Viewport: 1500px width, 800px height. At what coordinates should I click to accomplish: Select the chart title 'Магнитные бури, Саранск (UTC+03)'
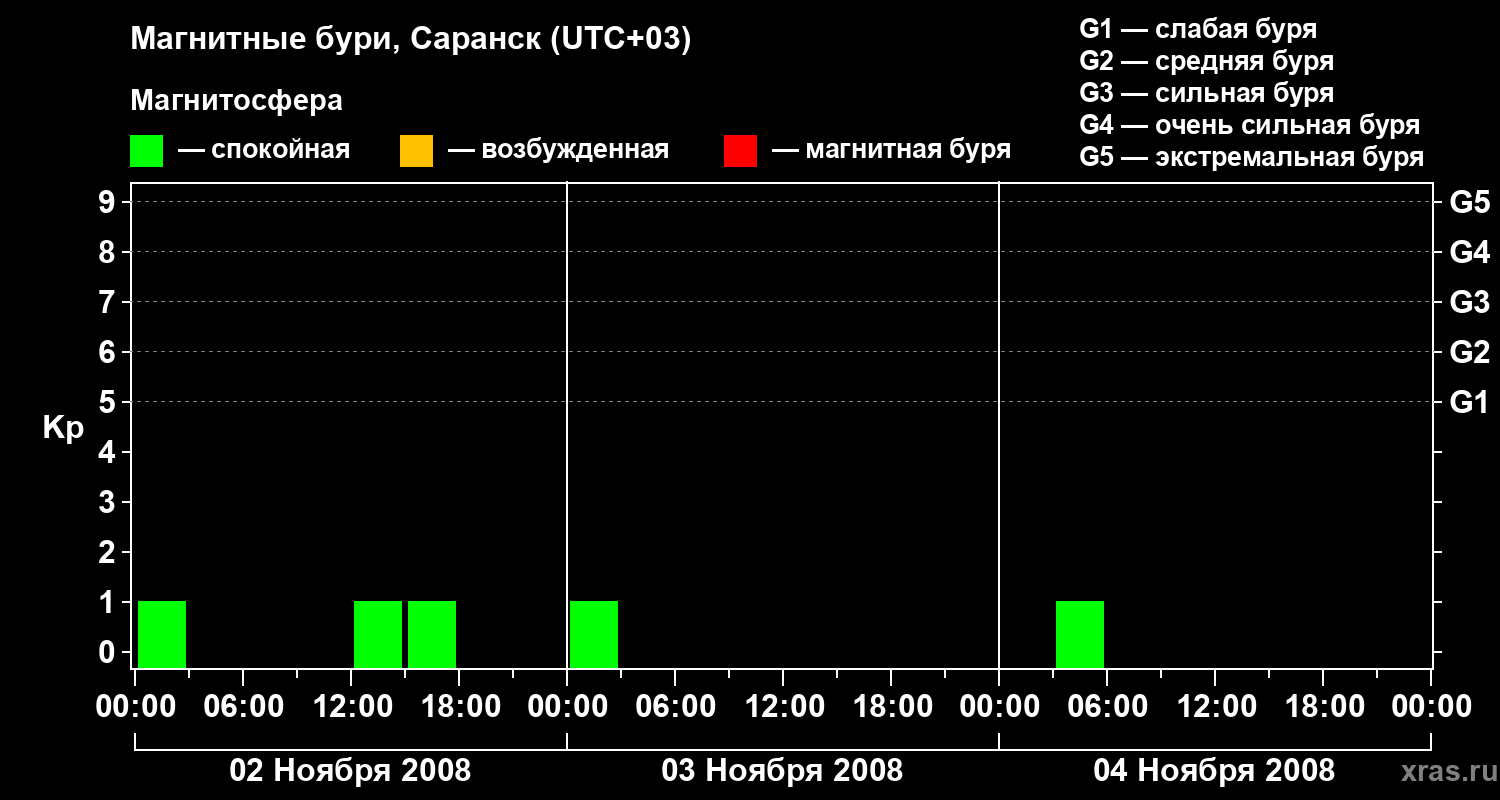pyautogui.click(x=411, y=39)
